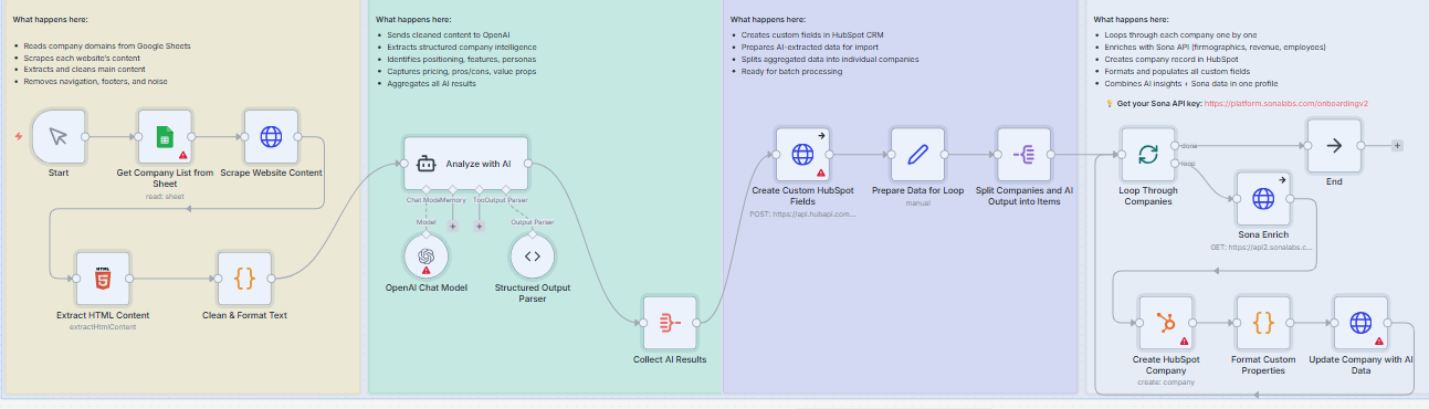The image size is (1429, 409).
Task: Select the Prepare Data for Loop node
Action: 917,154
